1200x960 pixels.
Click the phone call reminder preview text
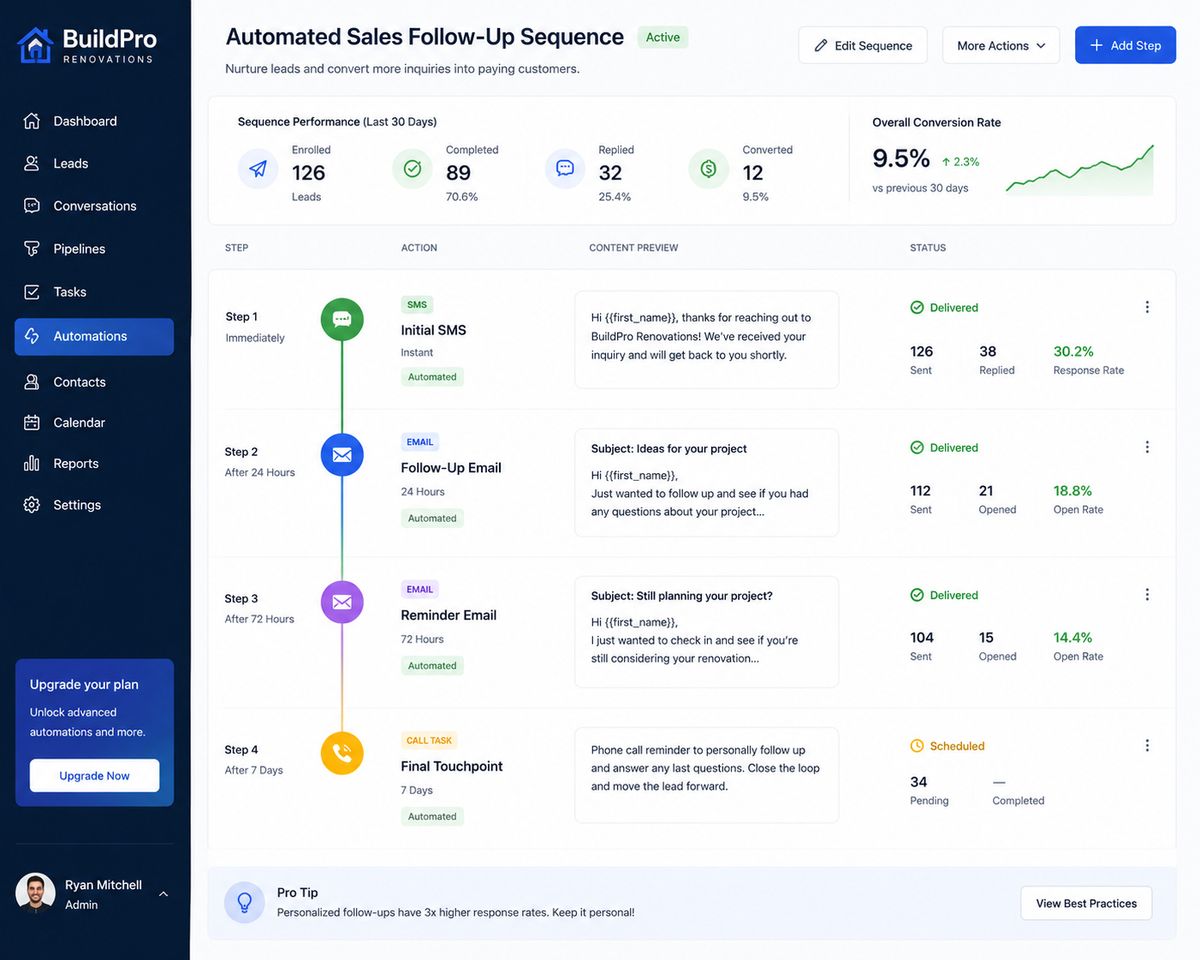pos(705,768)
